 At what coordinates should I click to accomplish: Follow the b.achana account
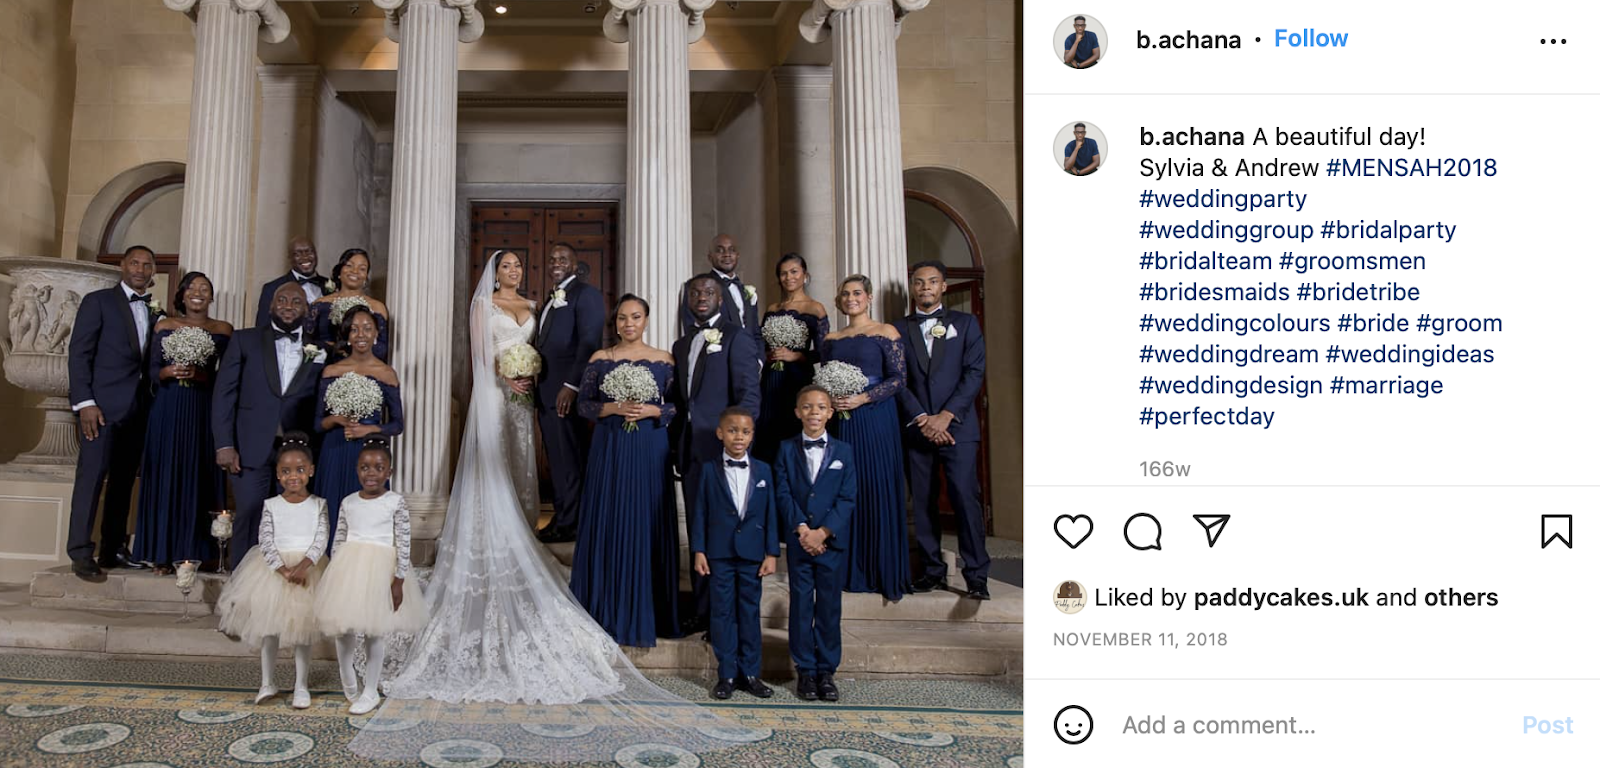point(1310,39)
